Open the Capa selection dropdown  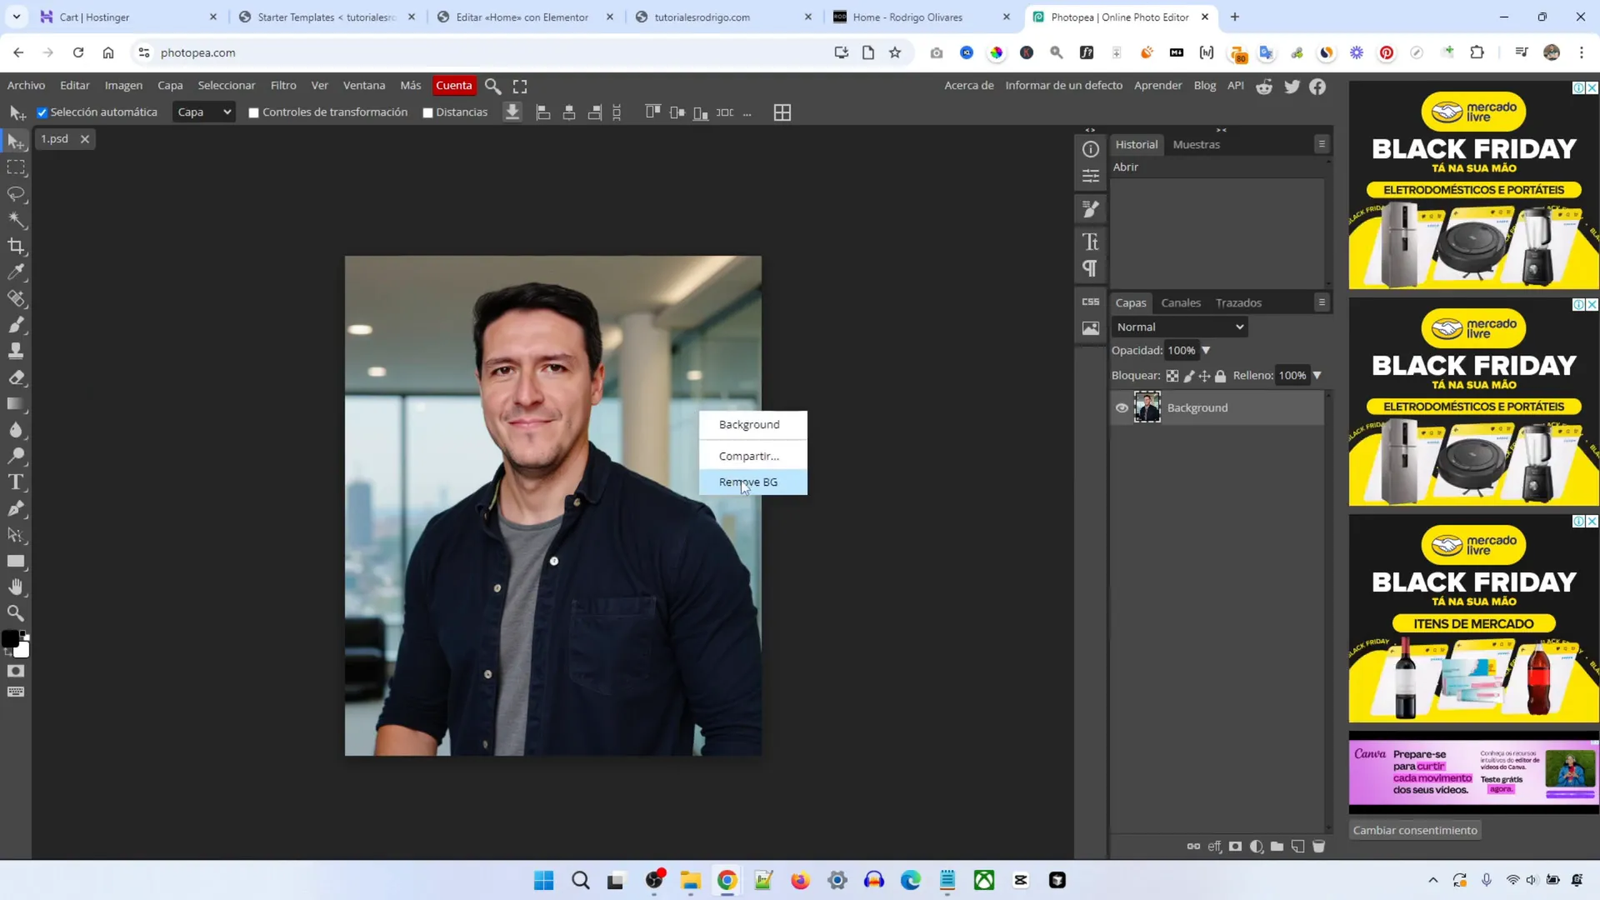point(204,112)
